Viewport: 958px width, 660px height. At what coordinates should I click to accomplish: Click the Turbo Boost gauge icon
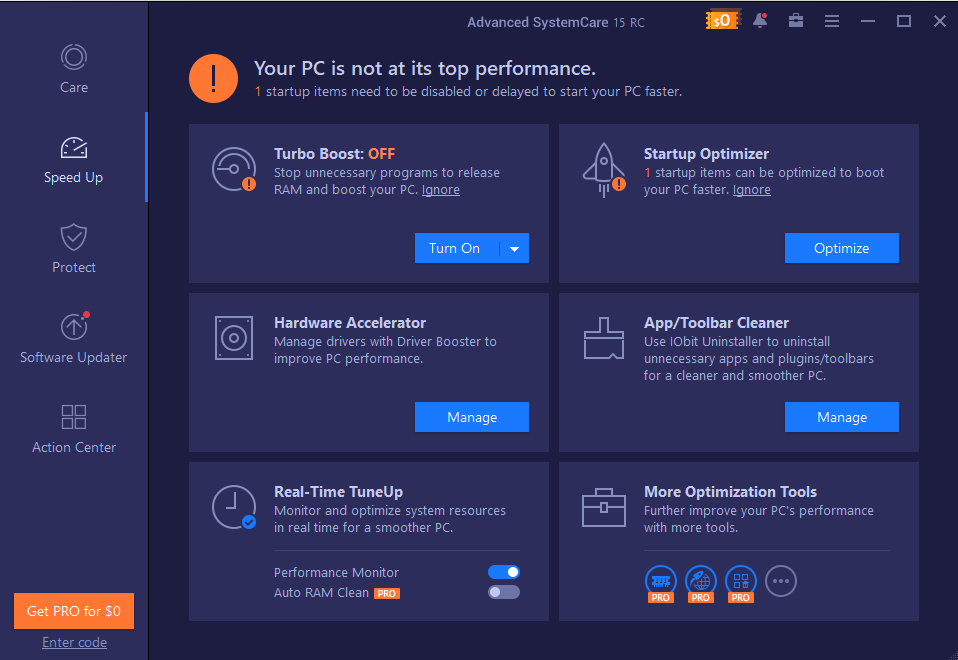click(x=234, y=169)
